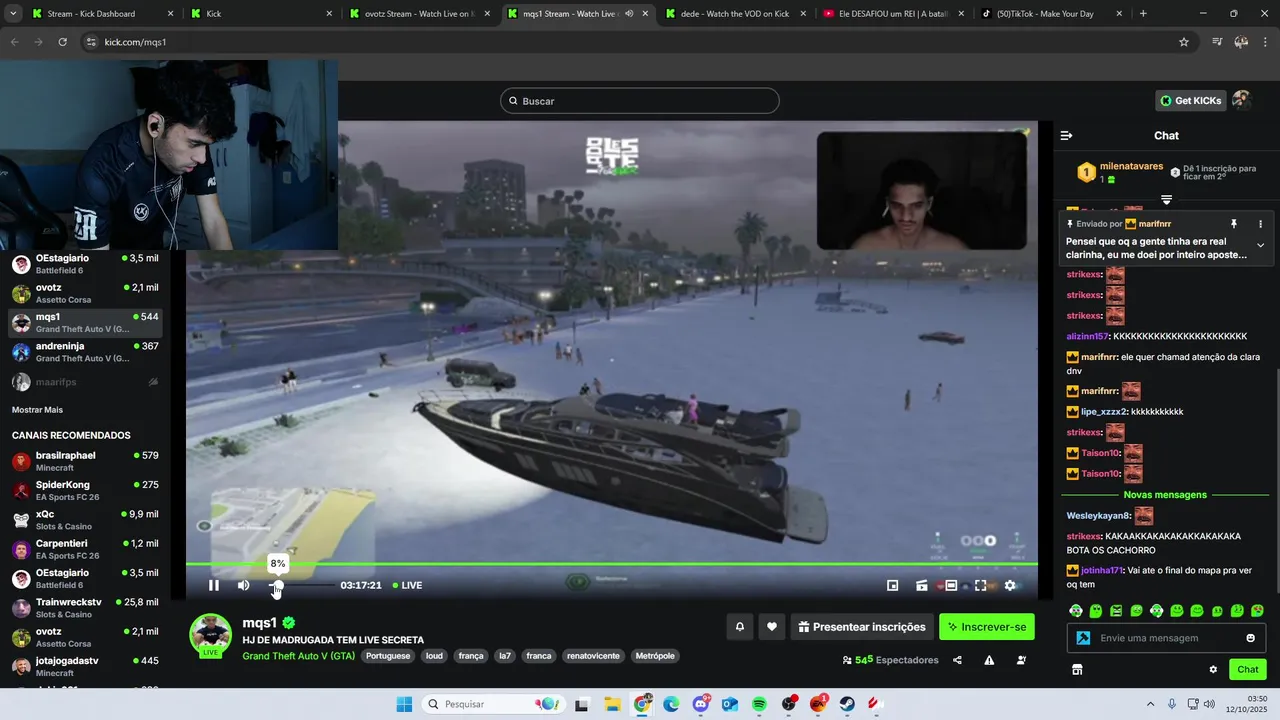
Task: Open pinned message three-dot menu
Action: pos(1260,224)
